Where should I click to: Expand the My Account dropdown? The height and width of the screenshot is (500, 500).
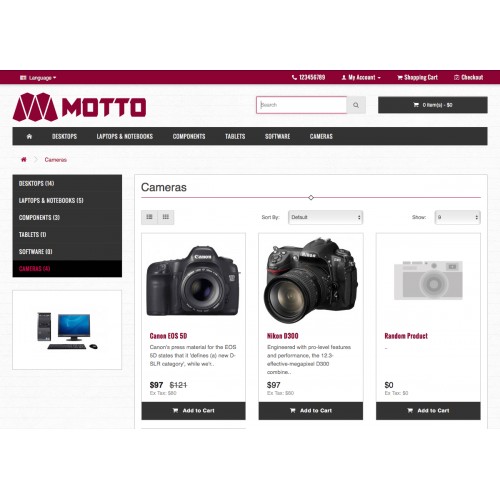pyautogui.click(x=361, y=77)
